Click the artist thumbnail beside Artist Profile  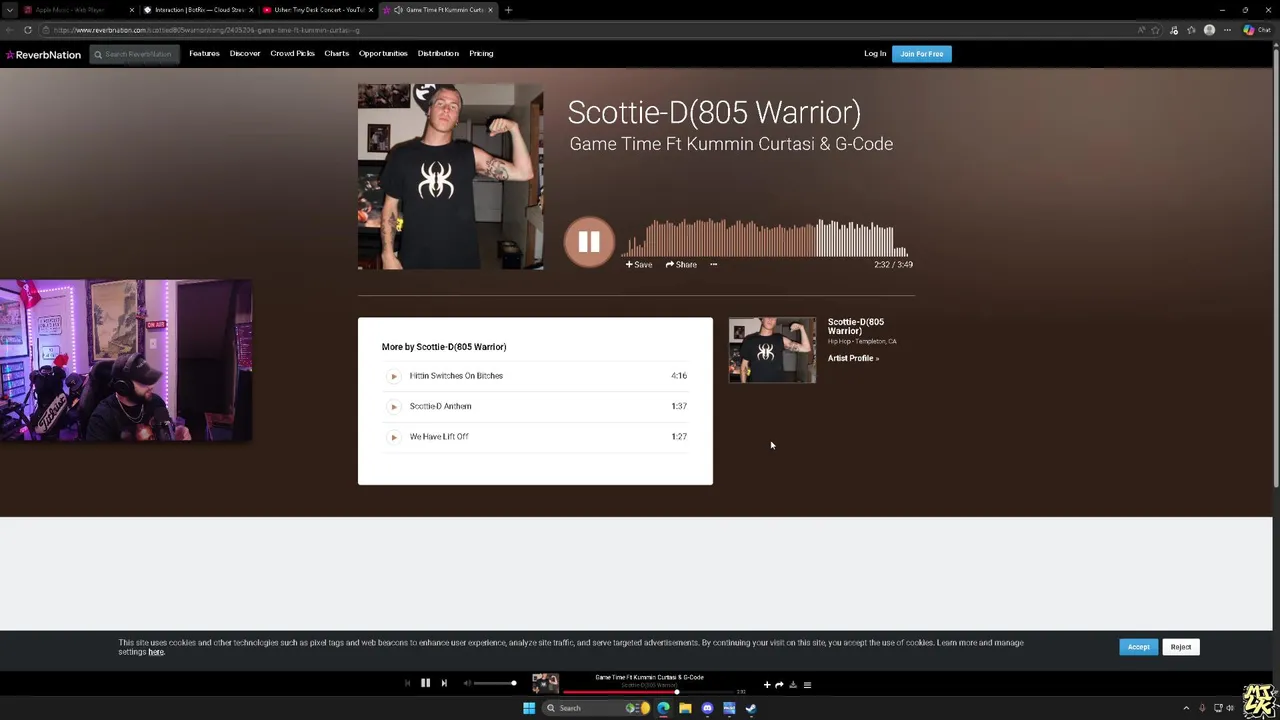772,350
